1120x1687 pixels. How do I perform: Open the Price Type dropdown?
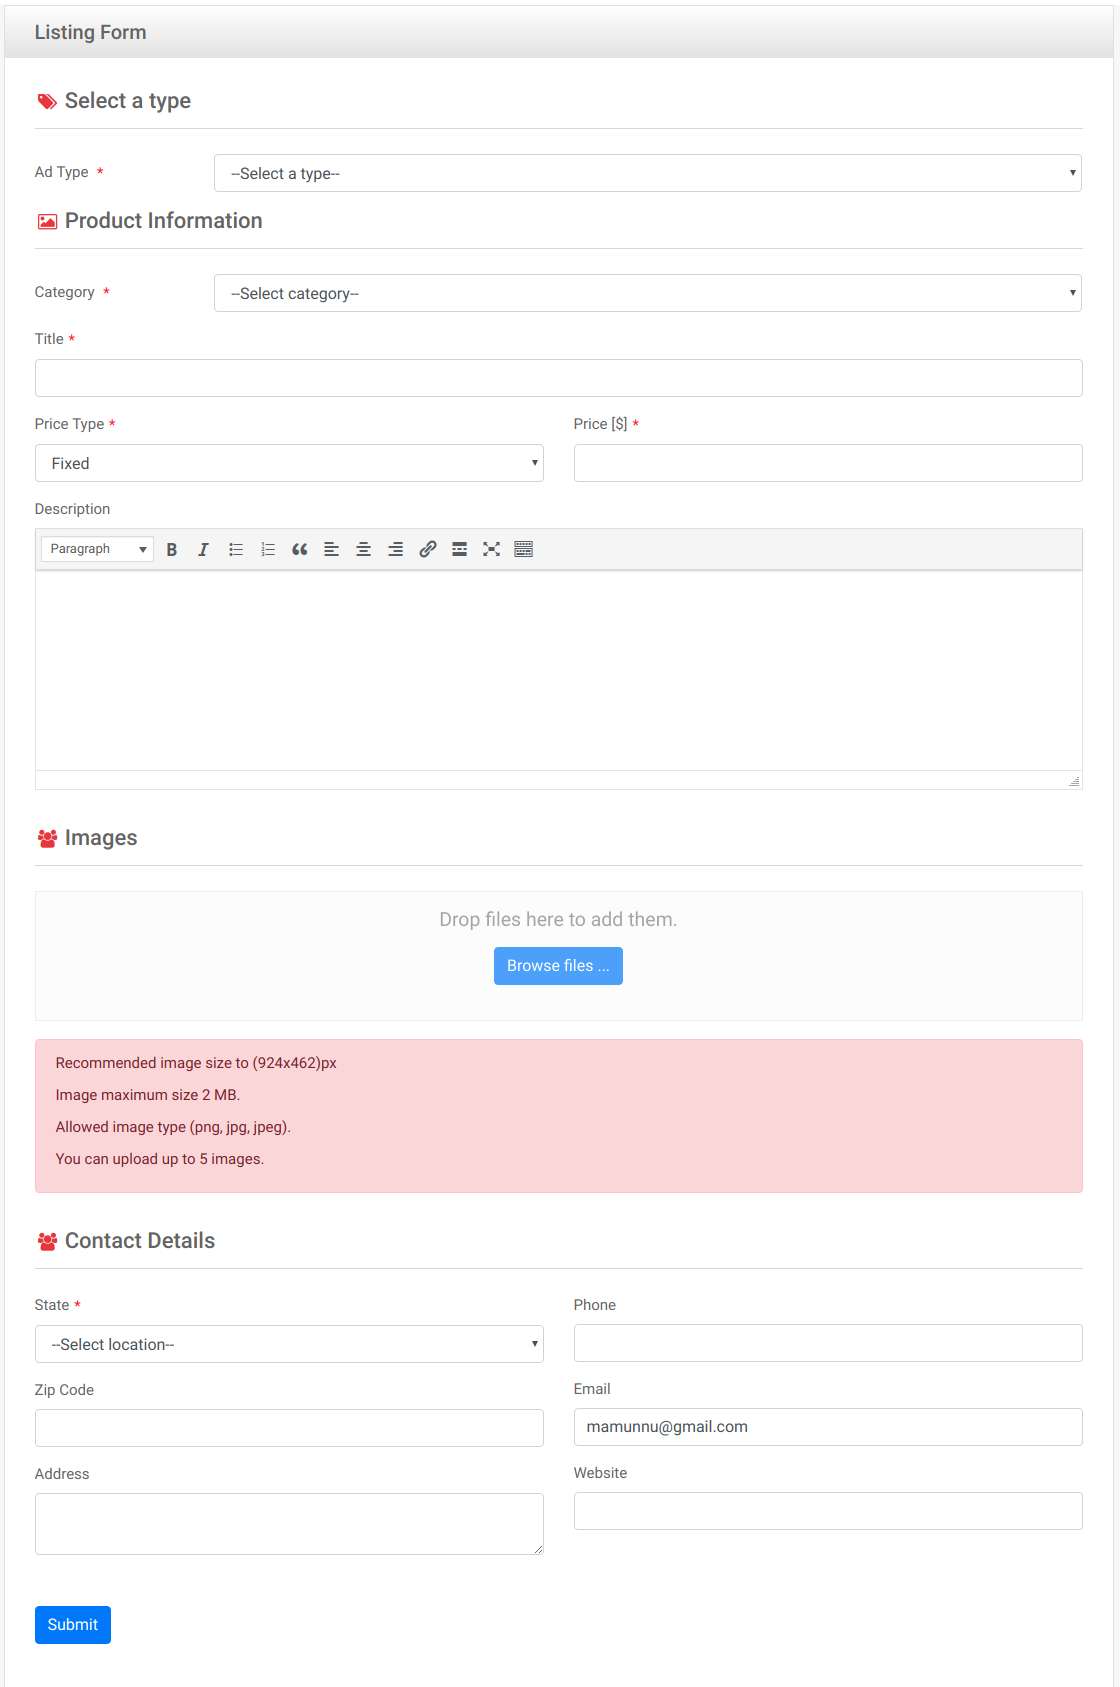(289, 463)
